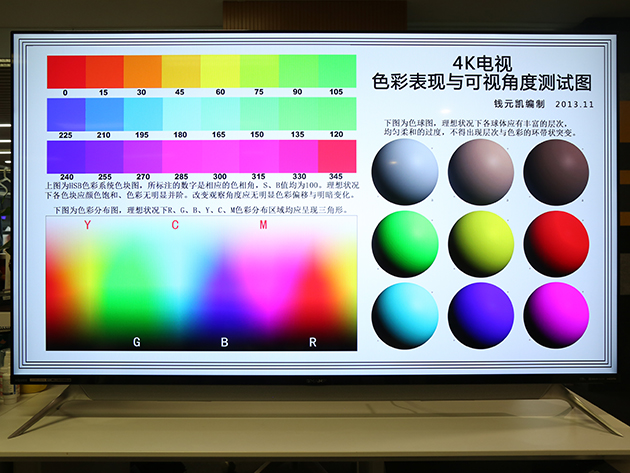Select the hot-pink block labeled 345

337,157
